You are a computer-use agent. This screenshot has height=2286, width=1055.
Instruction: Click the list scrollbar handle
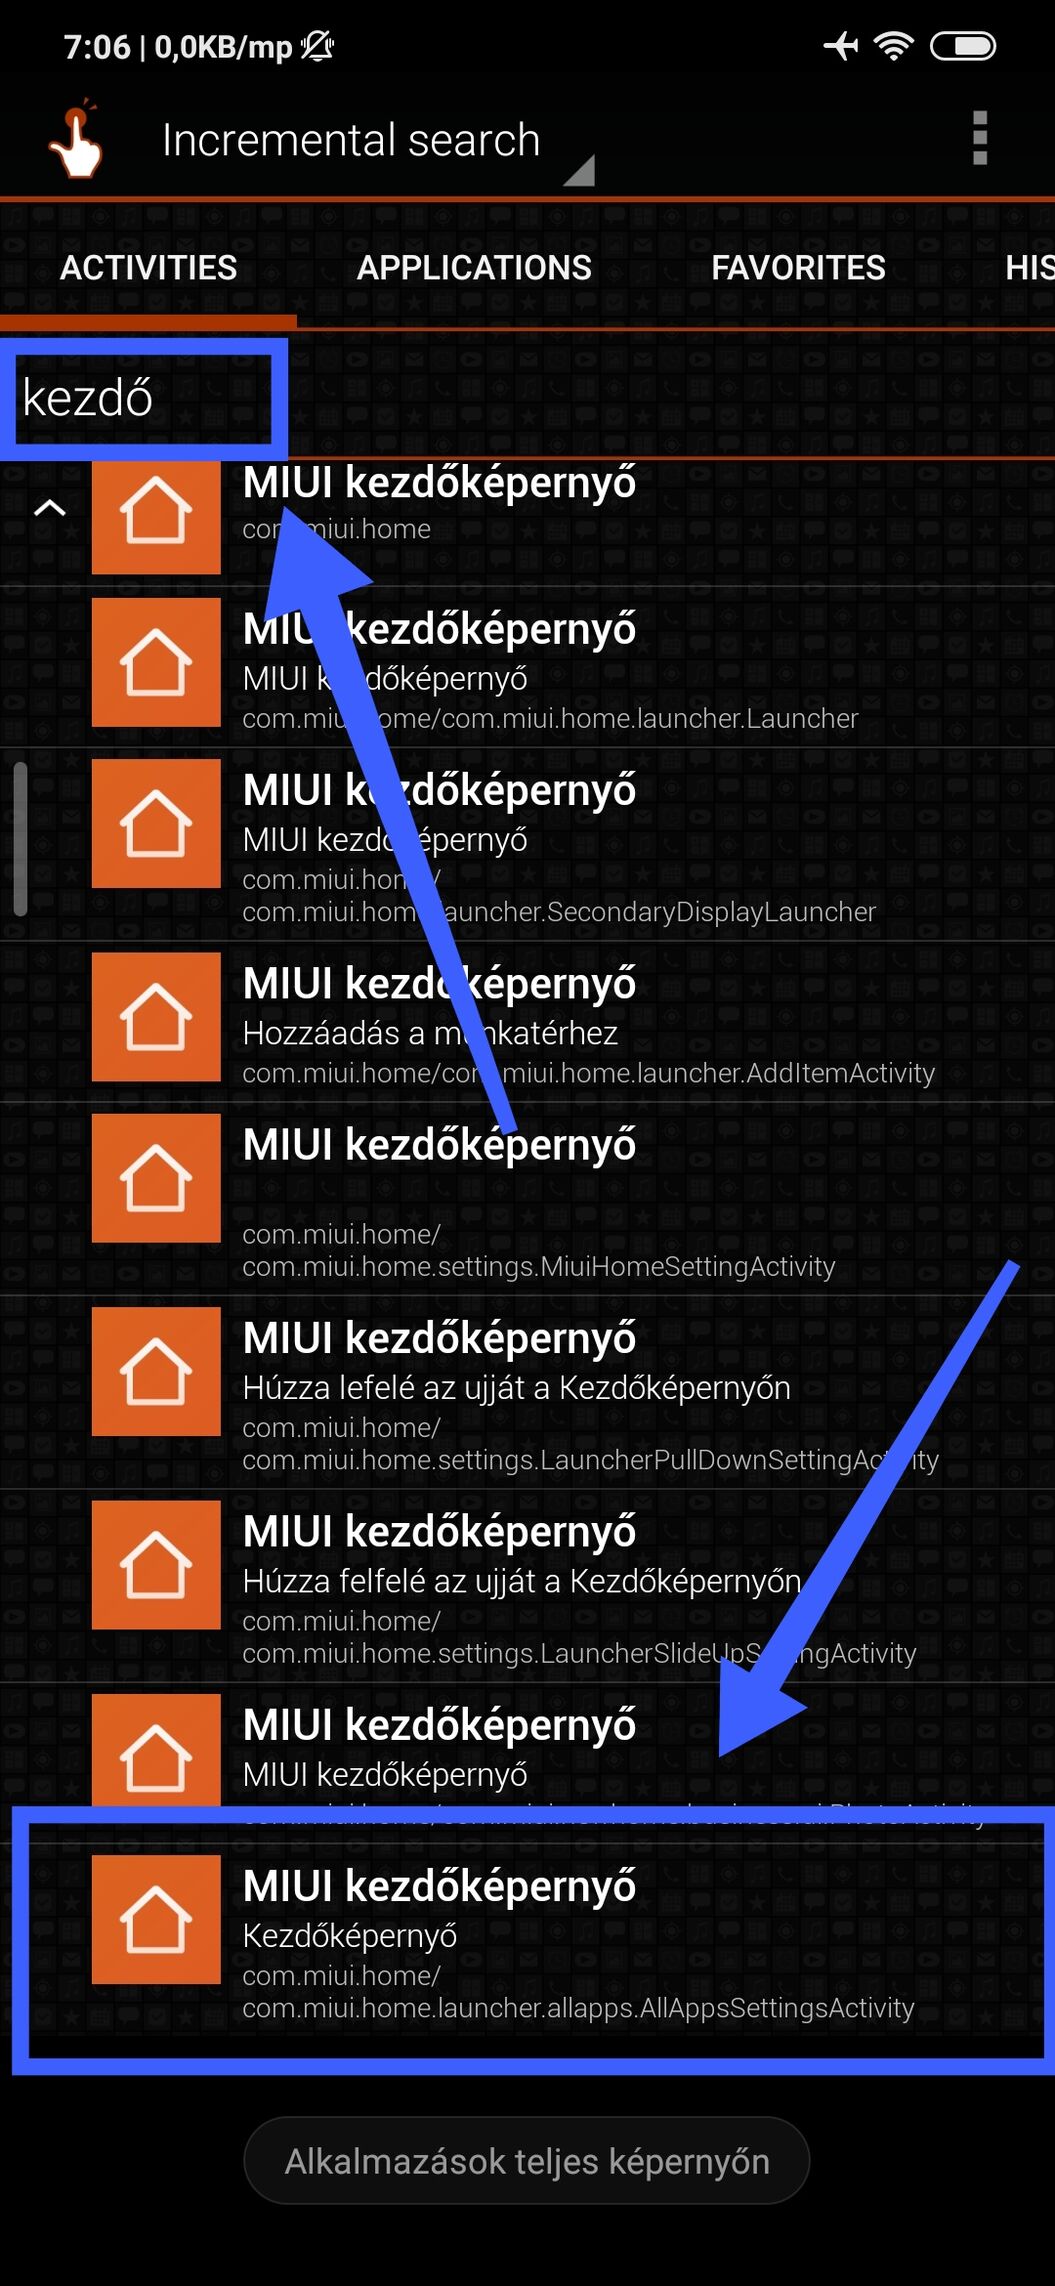click(20, 840)
